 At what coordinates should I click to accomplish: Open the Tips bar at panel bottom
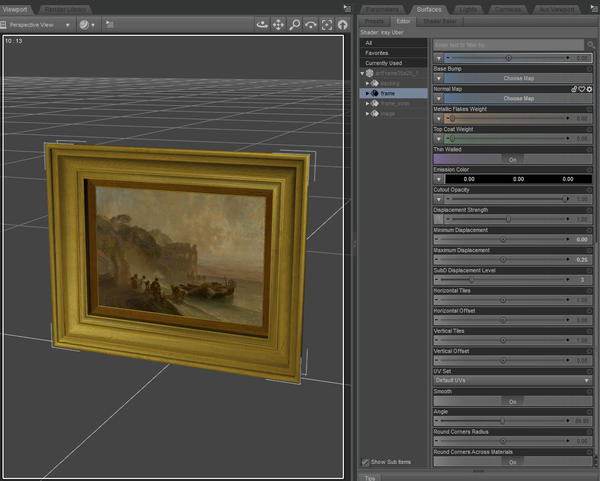click(370, 478)
